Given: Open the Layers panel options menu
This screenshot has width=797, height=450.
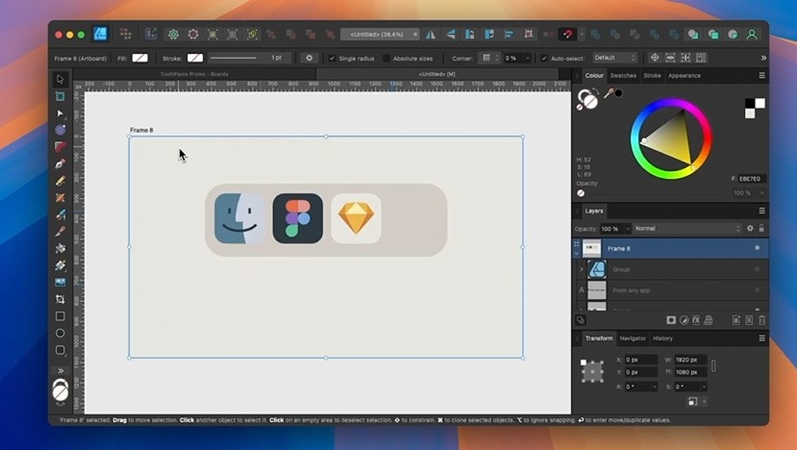Looking at the screenshot, I should pyautogui.click(x=761, y=211).
